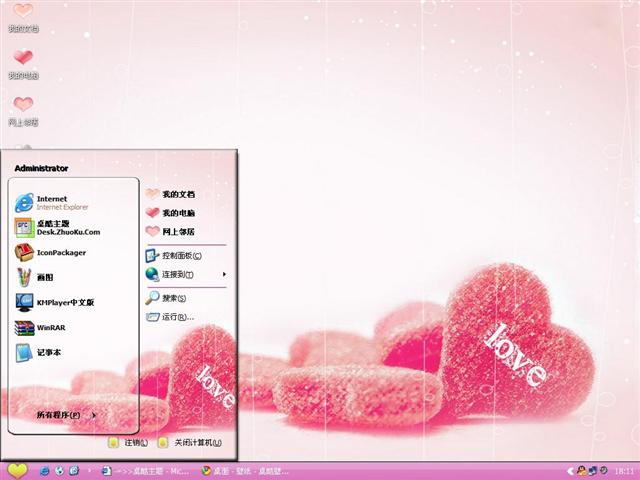This screenshot has width=640, height=480.
Task: Open the 画图 paint program
Action: click(x=45, y=277)
